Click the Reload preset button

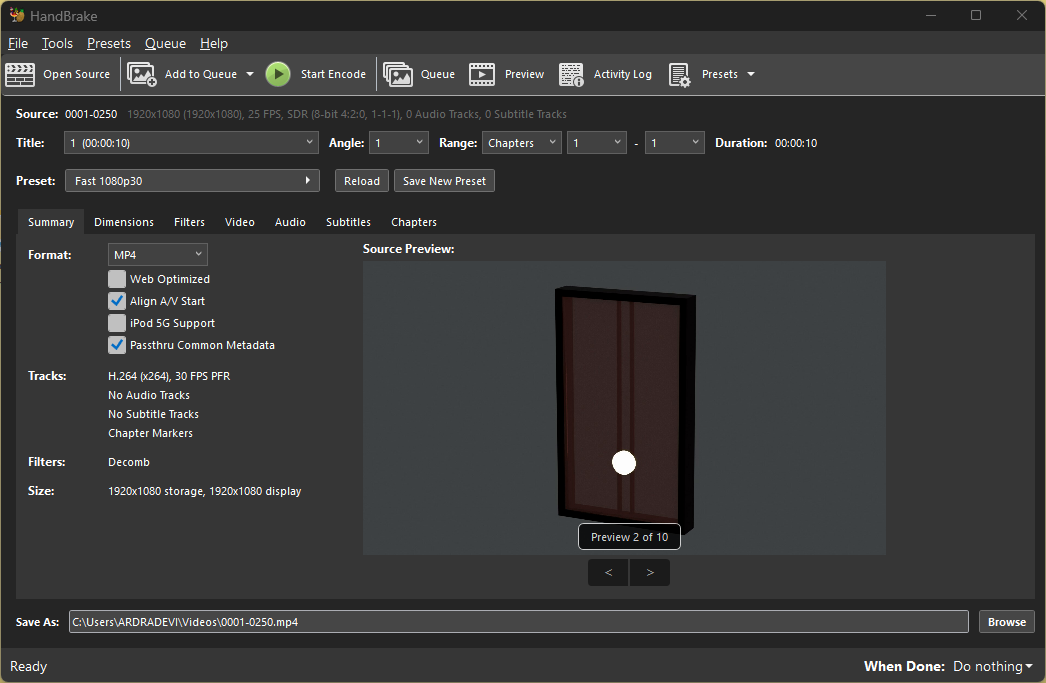[x=362, y=181]
